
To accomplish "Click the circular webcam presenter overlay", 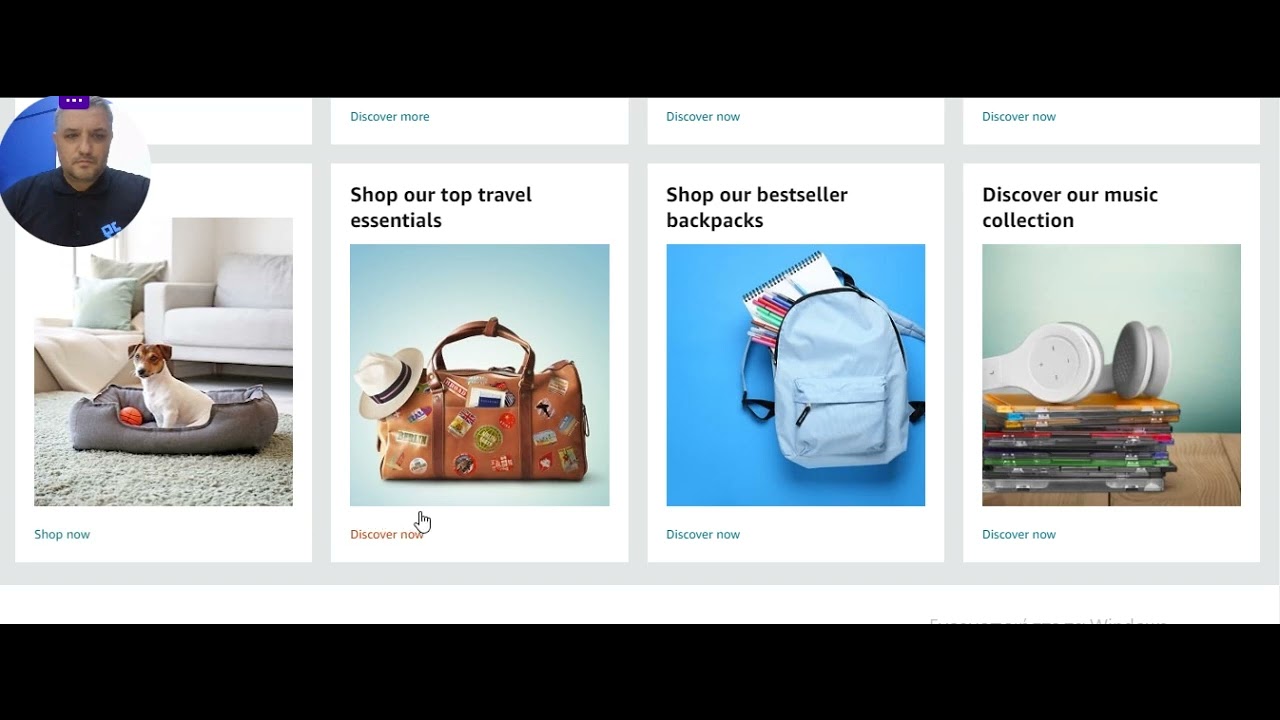I will [75, 171].
